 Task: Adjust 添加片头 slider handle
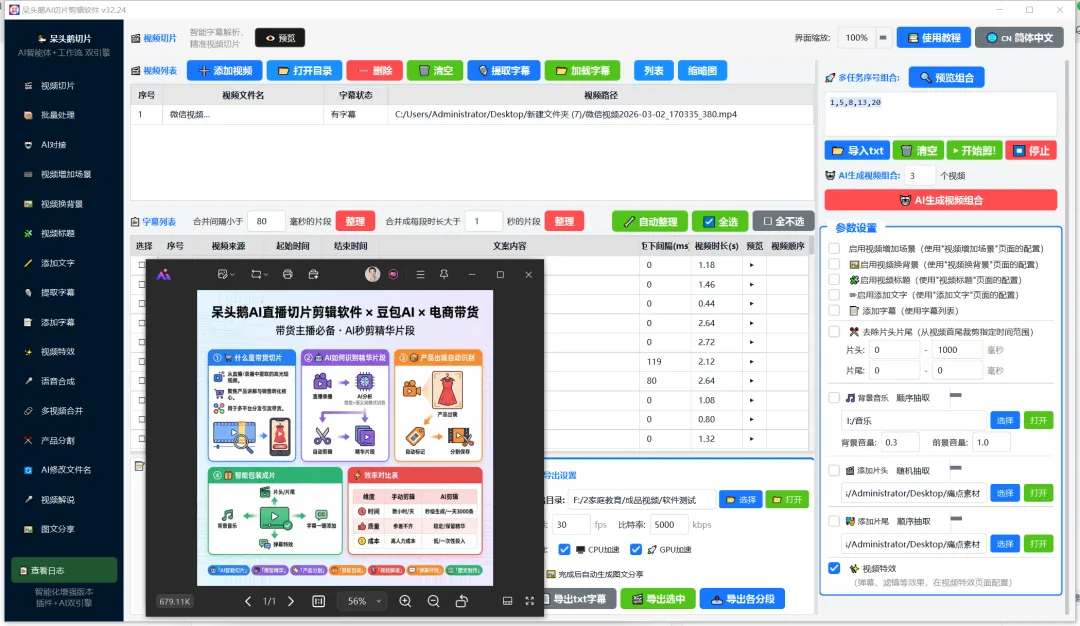[955, 468]
